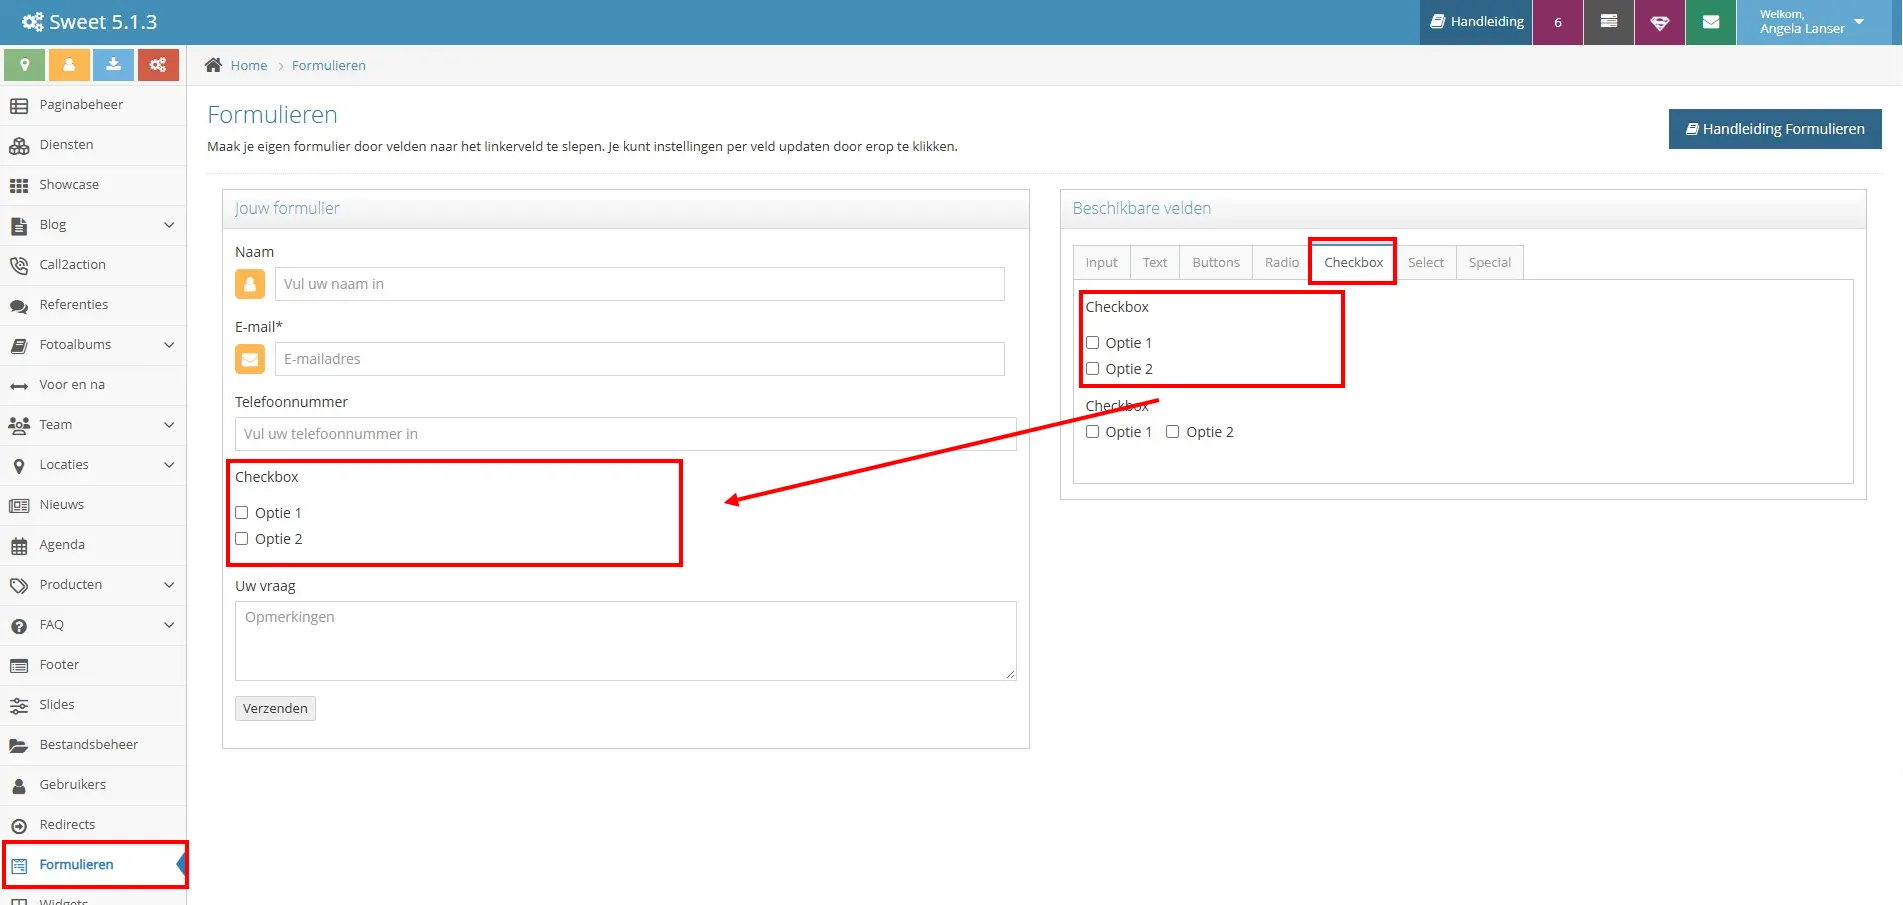The width and height of the screenshot is (1903, 905).
Task: Switch to the Input fields tab
Action: (x=1101, y=262)
